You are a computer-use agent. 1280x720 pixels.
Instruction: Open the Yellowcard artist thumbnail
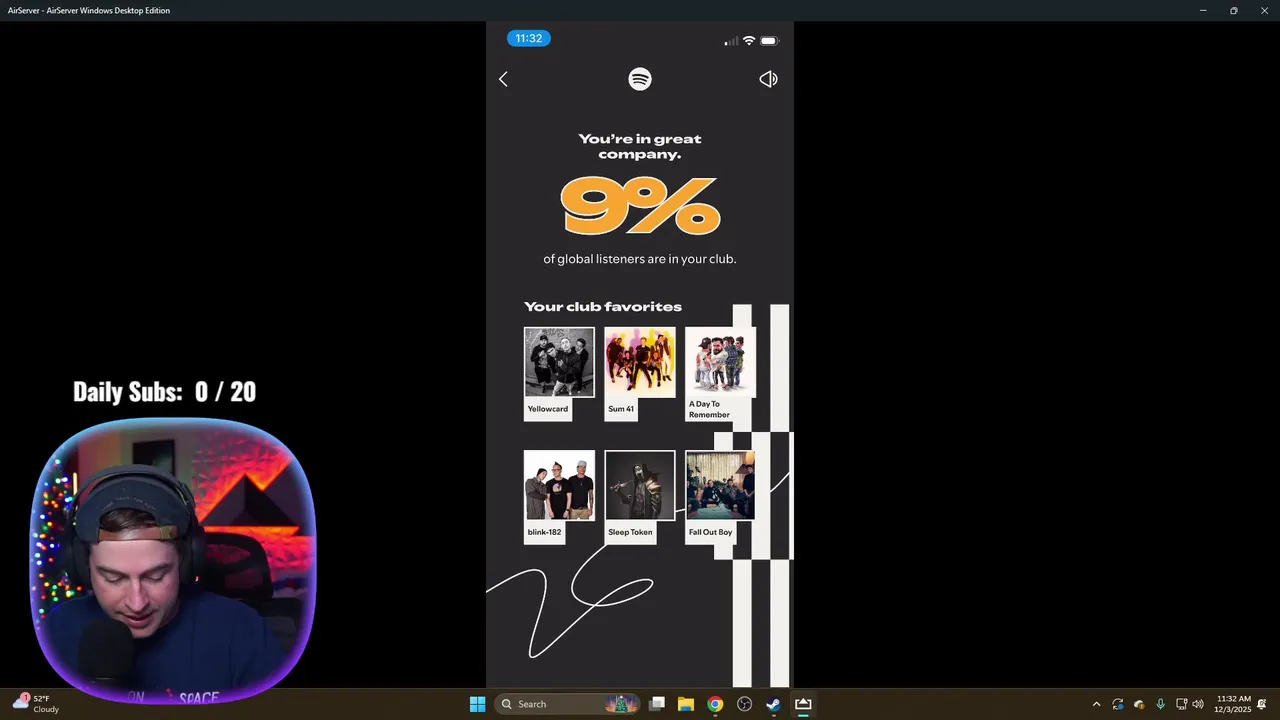click(x=559, y=362)
